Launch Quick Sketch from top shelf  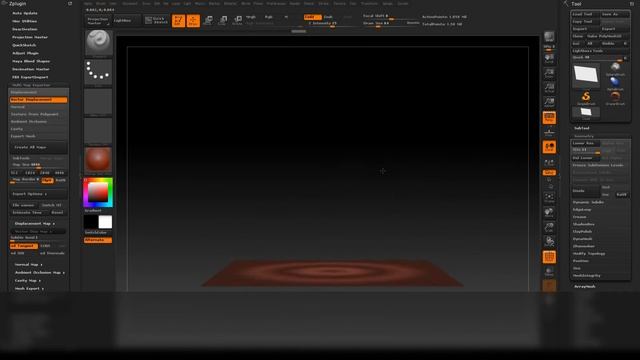[156, 20]
